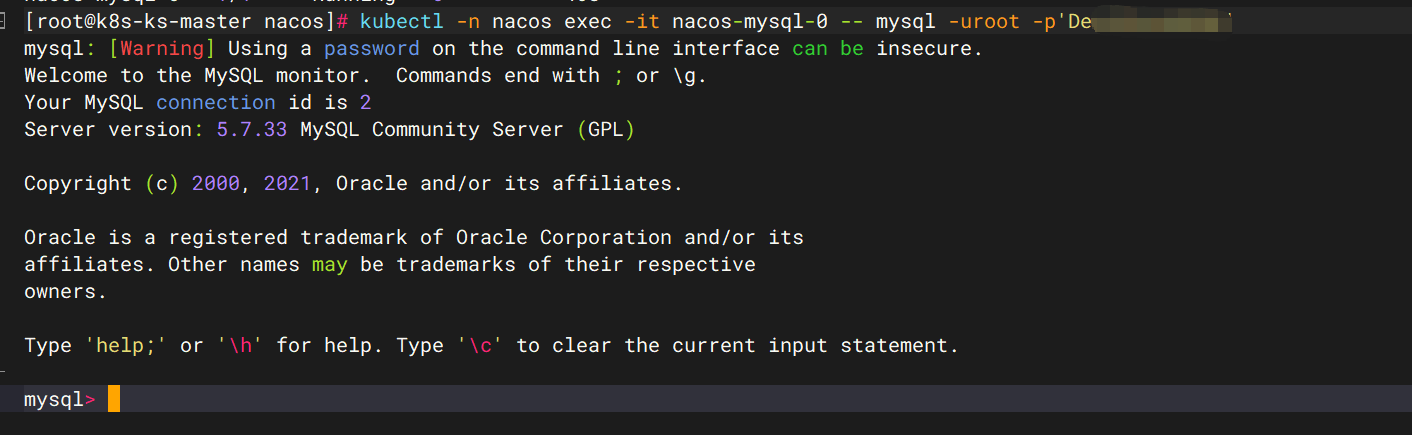Click the green word may
The height and width of the screenshot is (435, 1412).
[x=330, y=264]
